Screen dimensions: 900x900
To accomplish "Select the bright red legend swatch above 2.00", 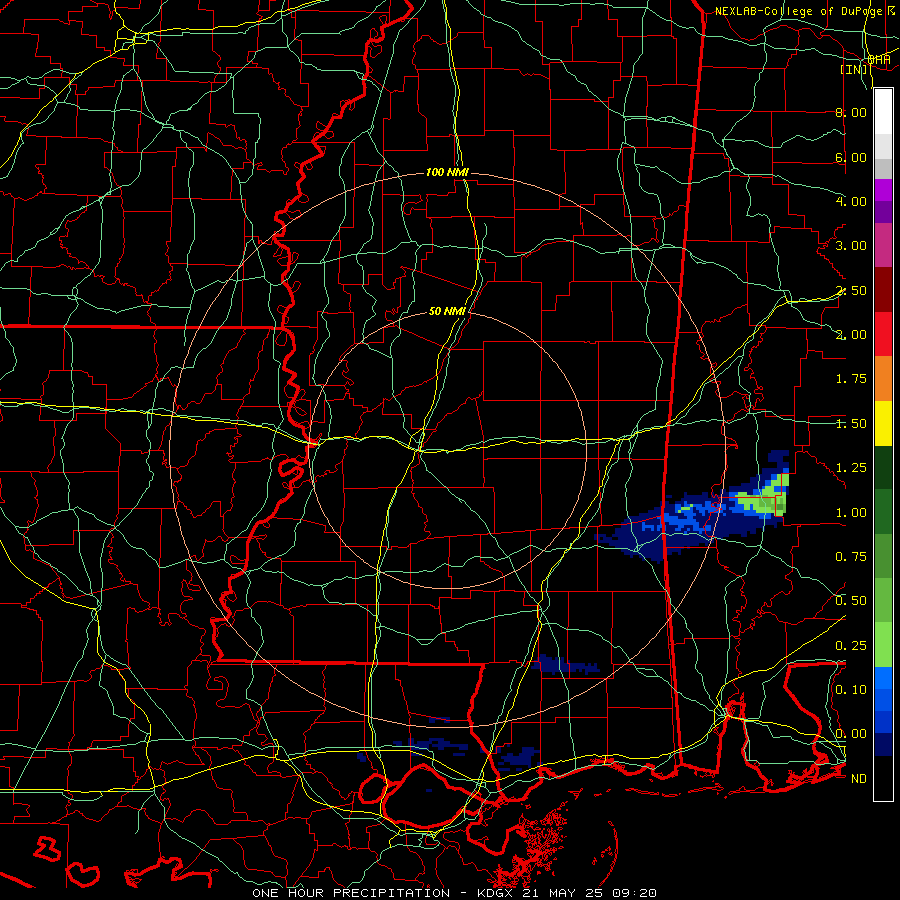I will [883, 334].
